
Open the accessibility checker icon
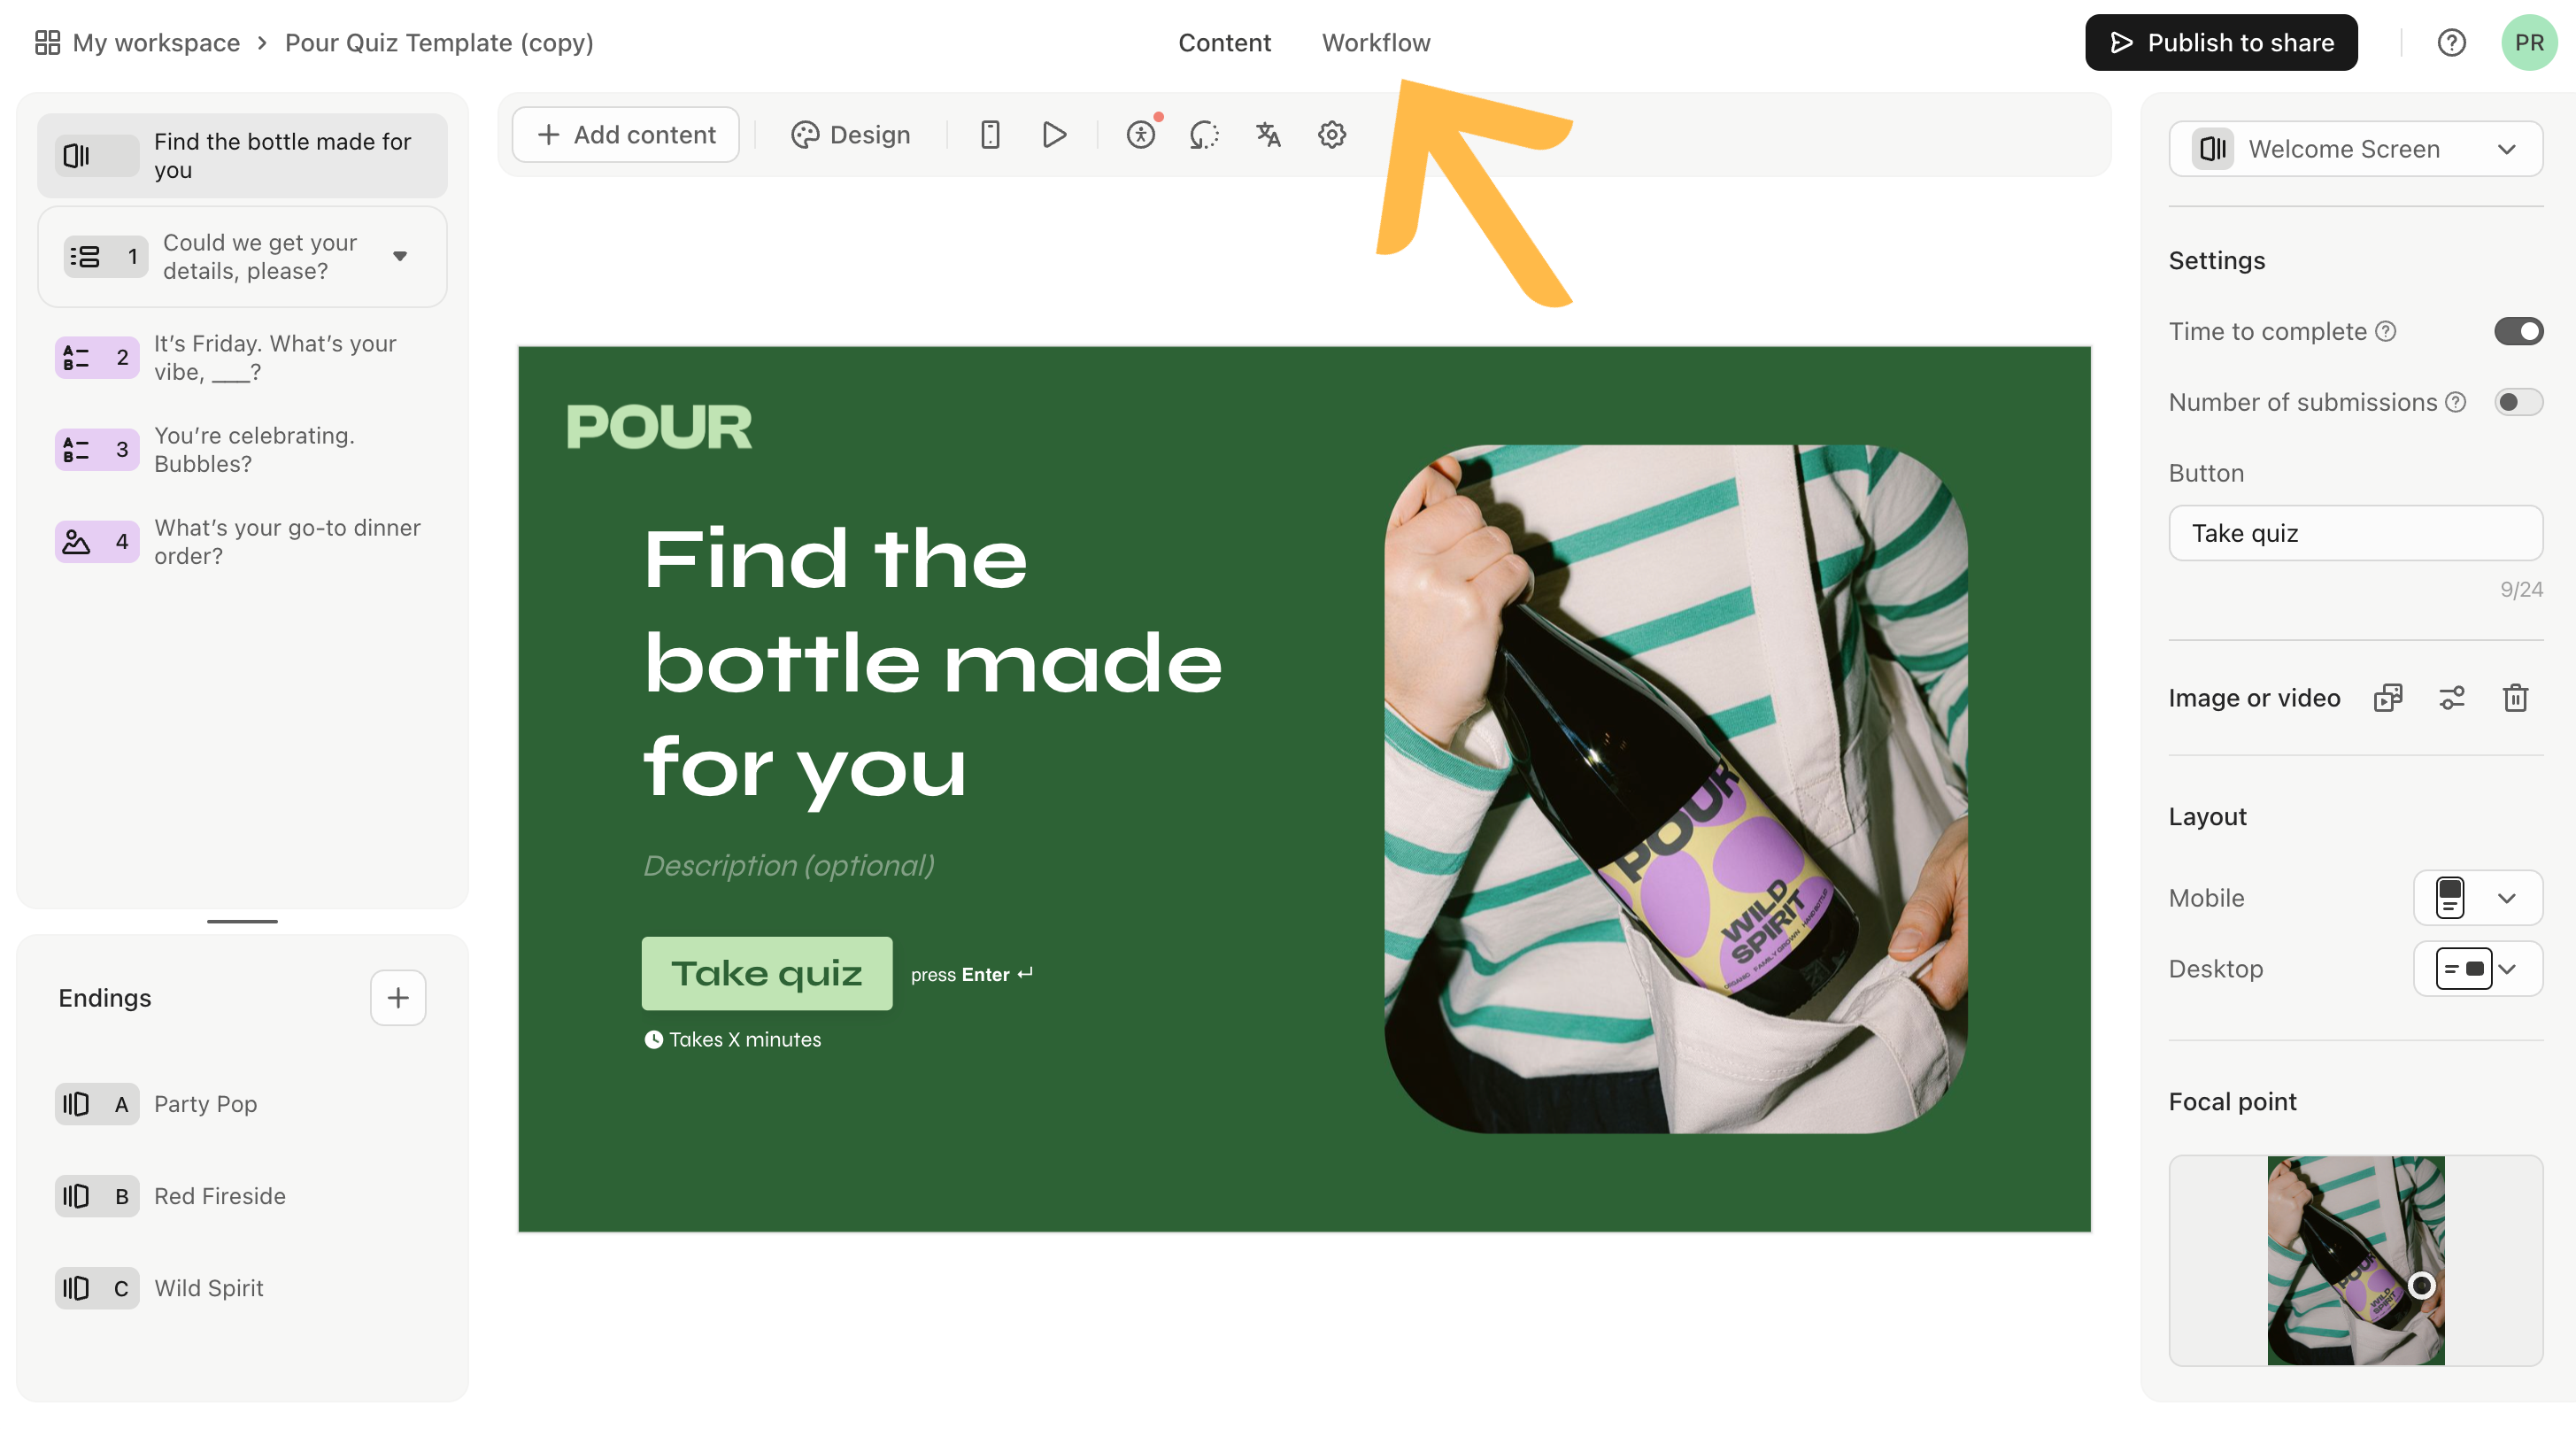coord(1141,134)
